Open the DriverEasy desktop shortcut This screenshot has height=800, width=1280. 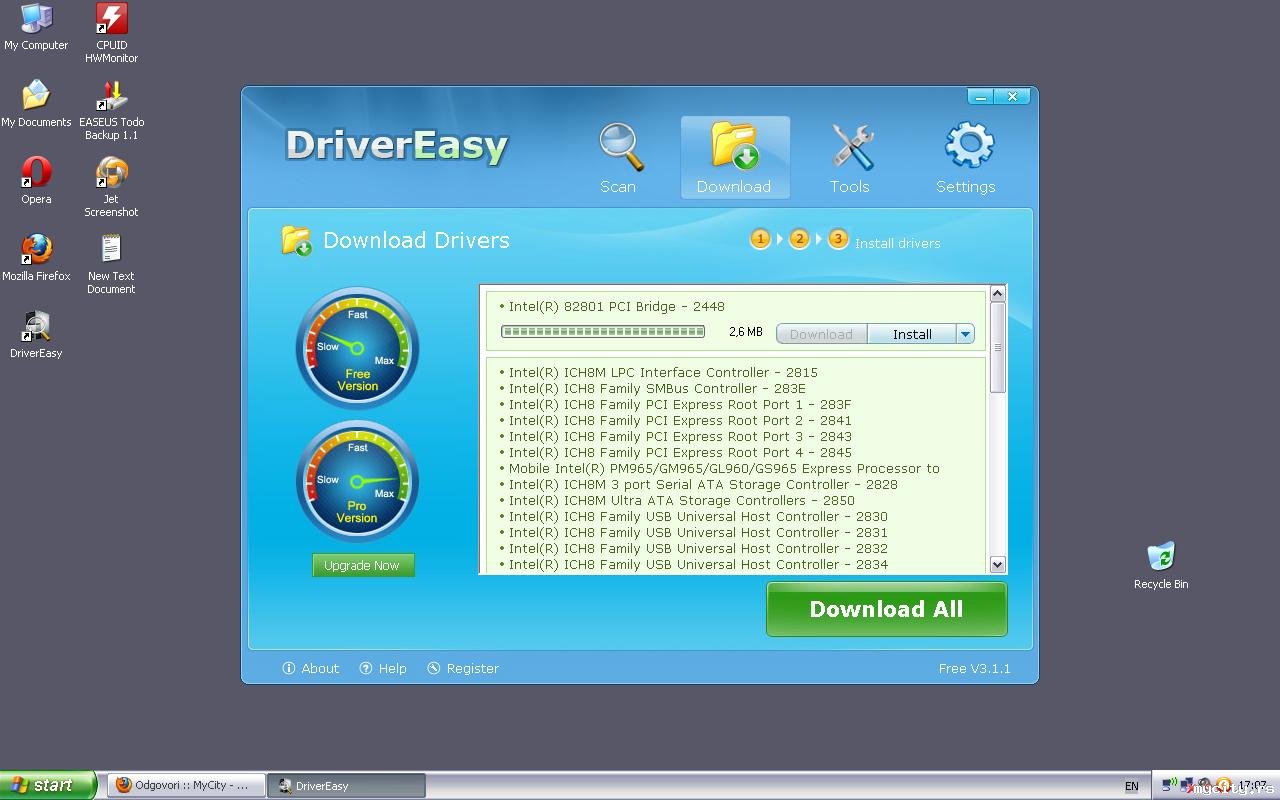36,335
